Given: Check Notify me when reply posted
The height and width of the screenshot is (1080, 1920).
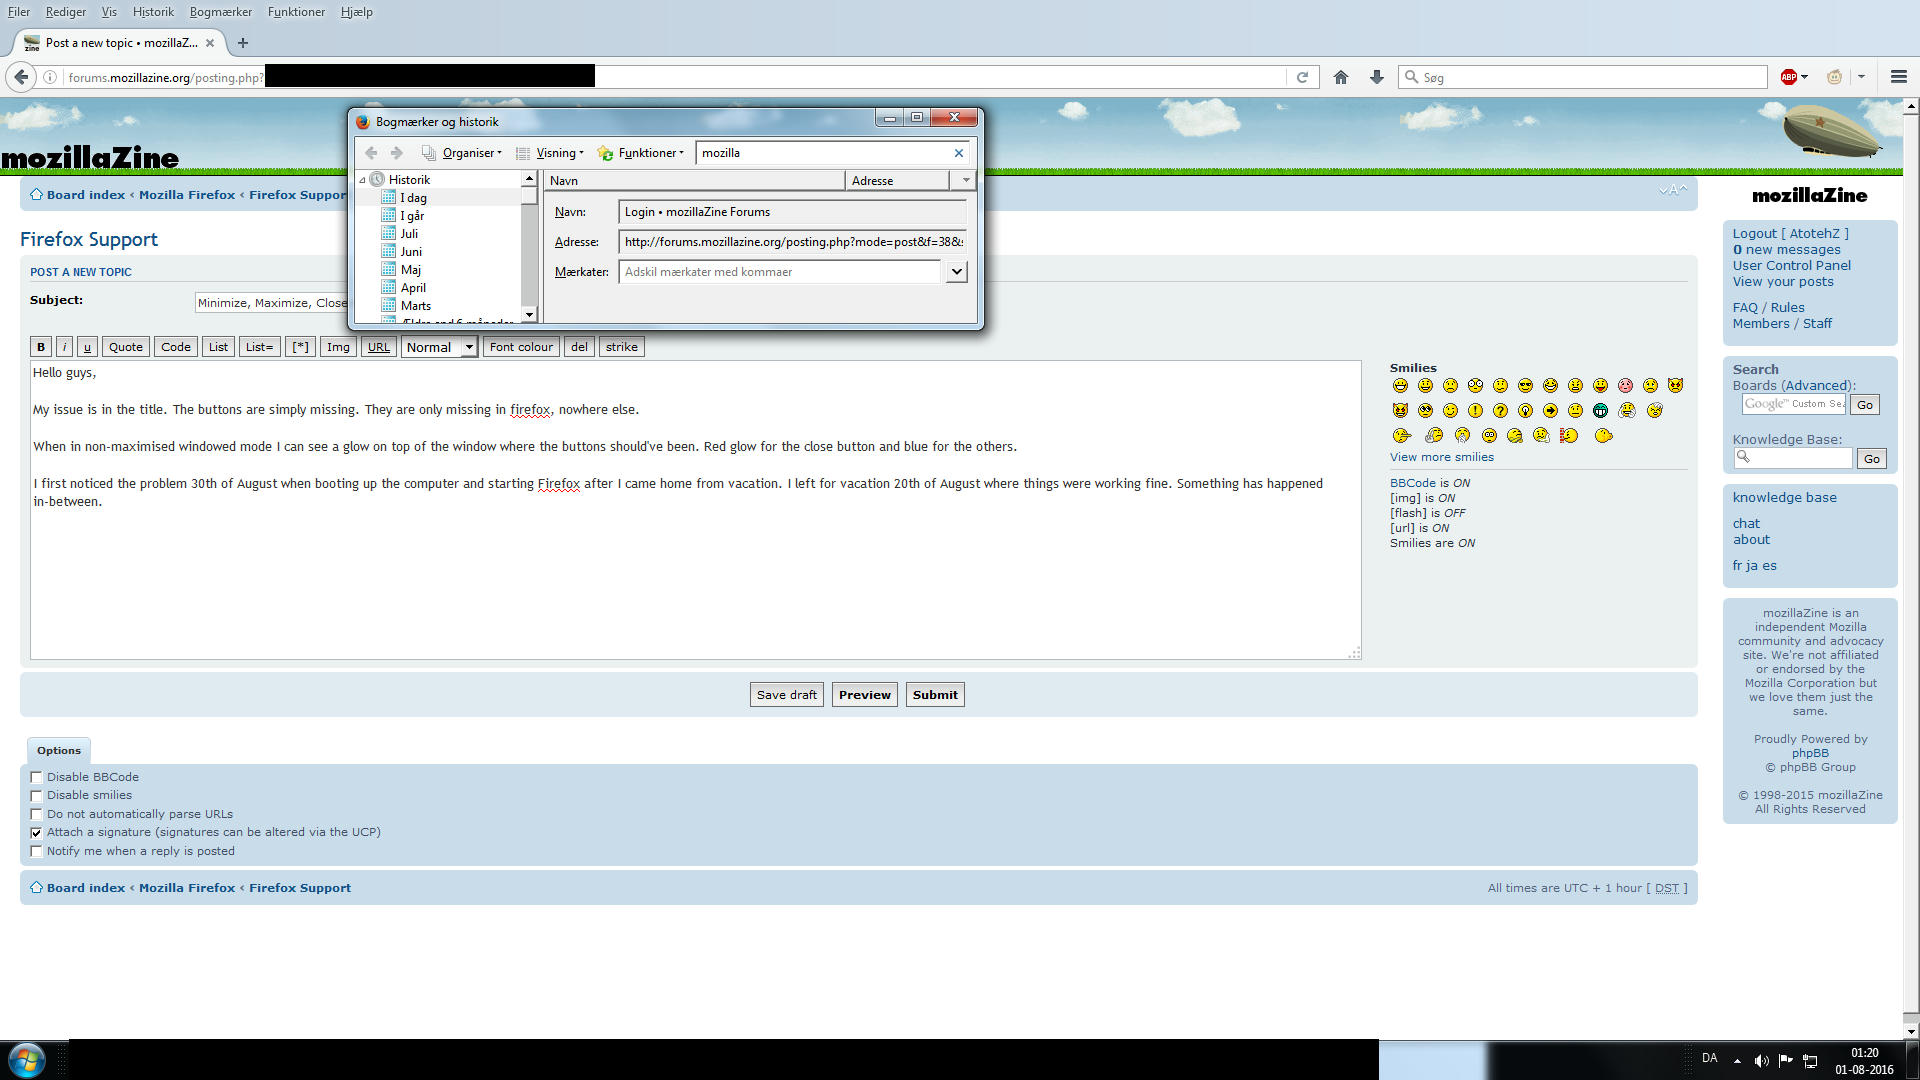Looking at the screenshot, I should [37, 851].
